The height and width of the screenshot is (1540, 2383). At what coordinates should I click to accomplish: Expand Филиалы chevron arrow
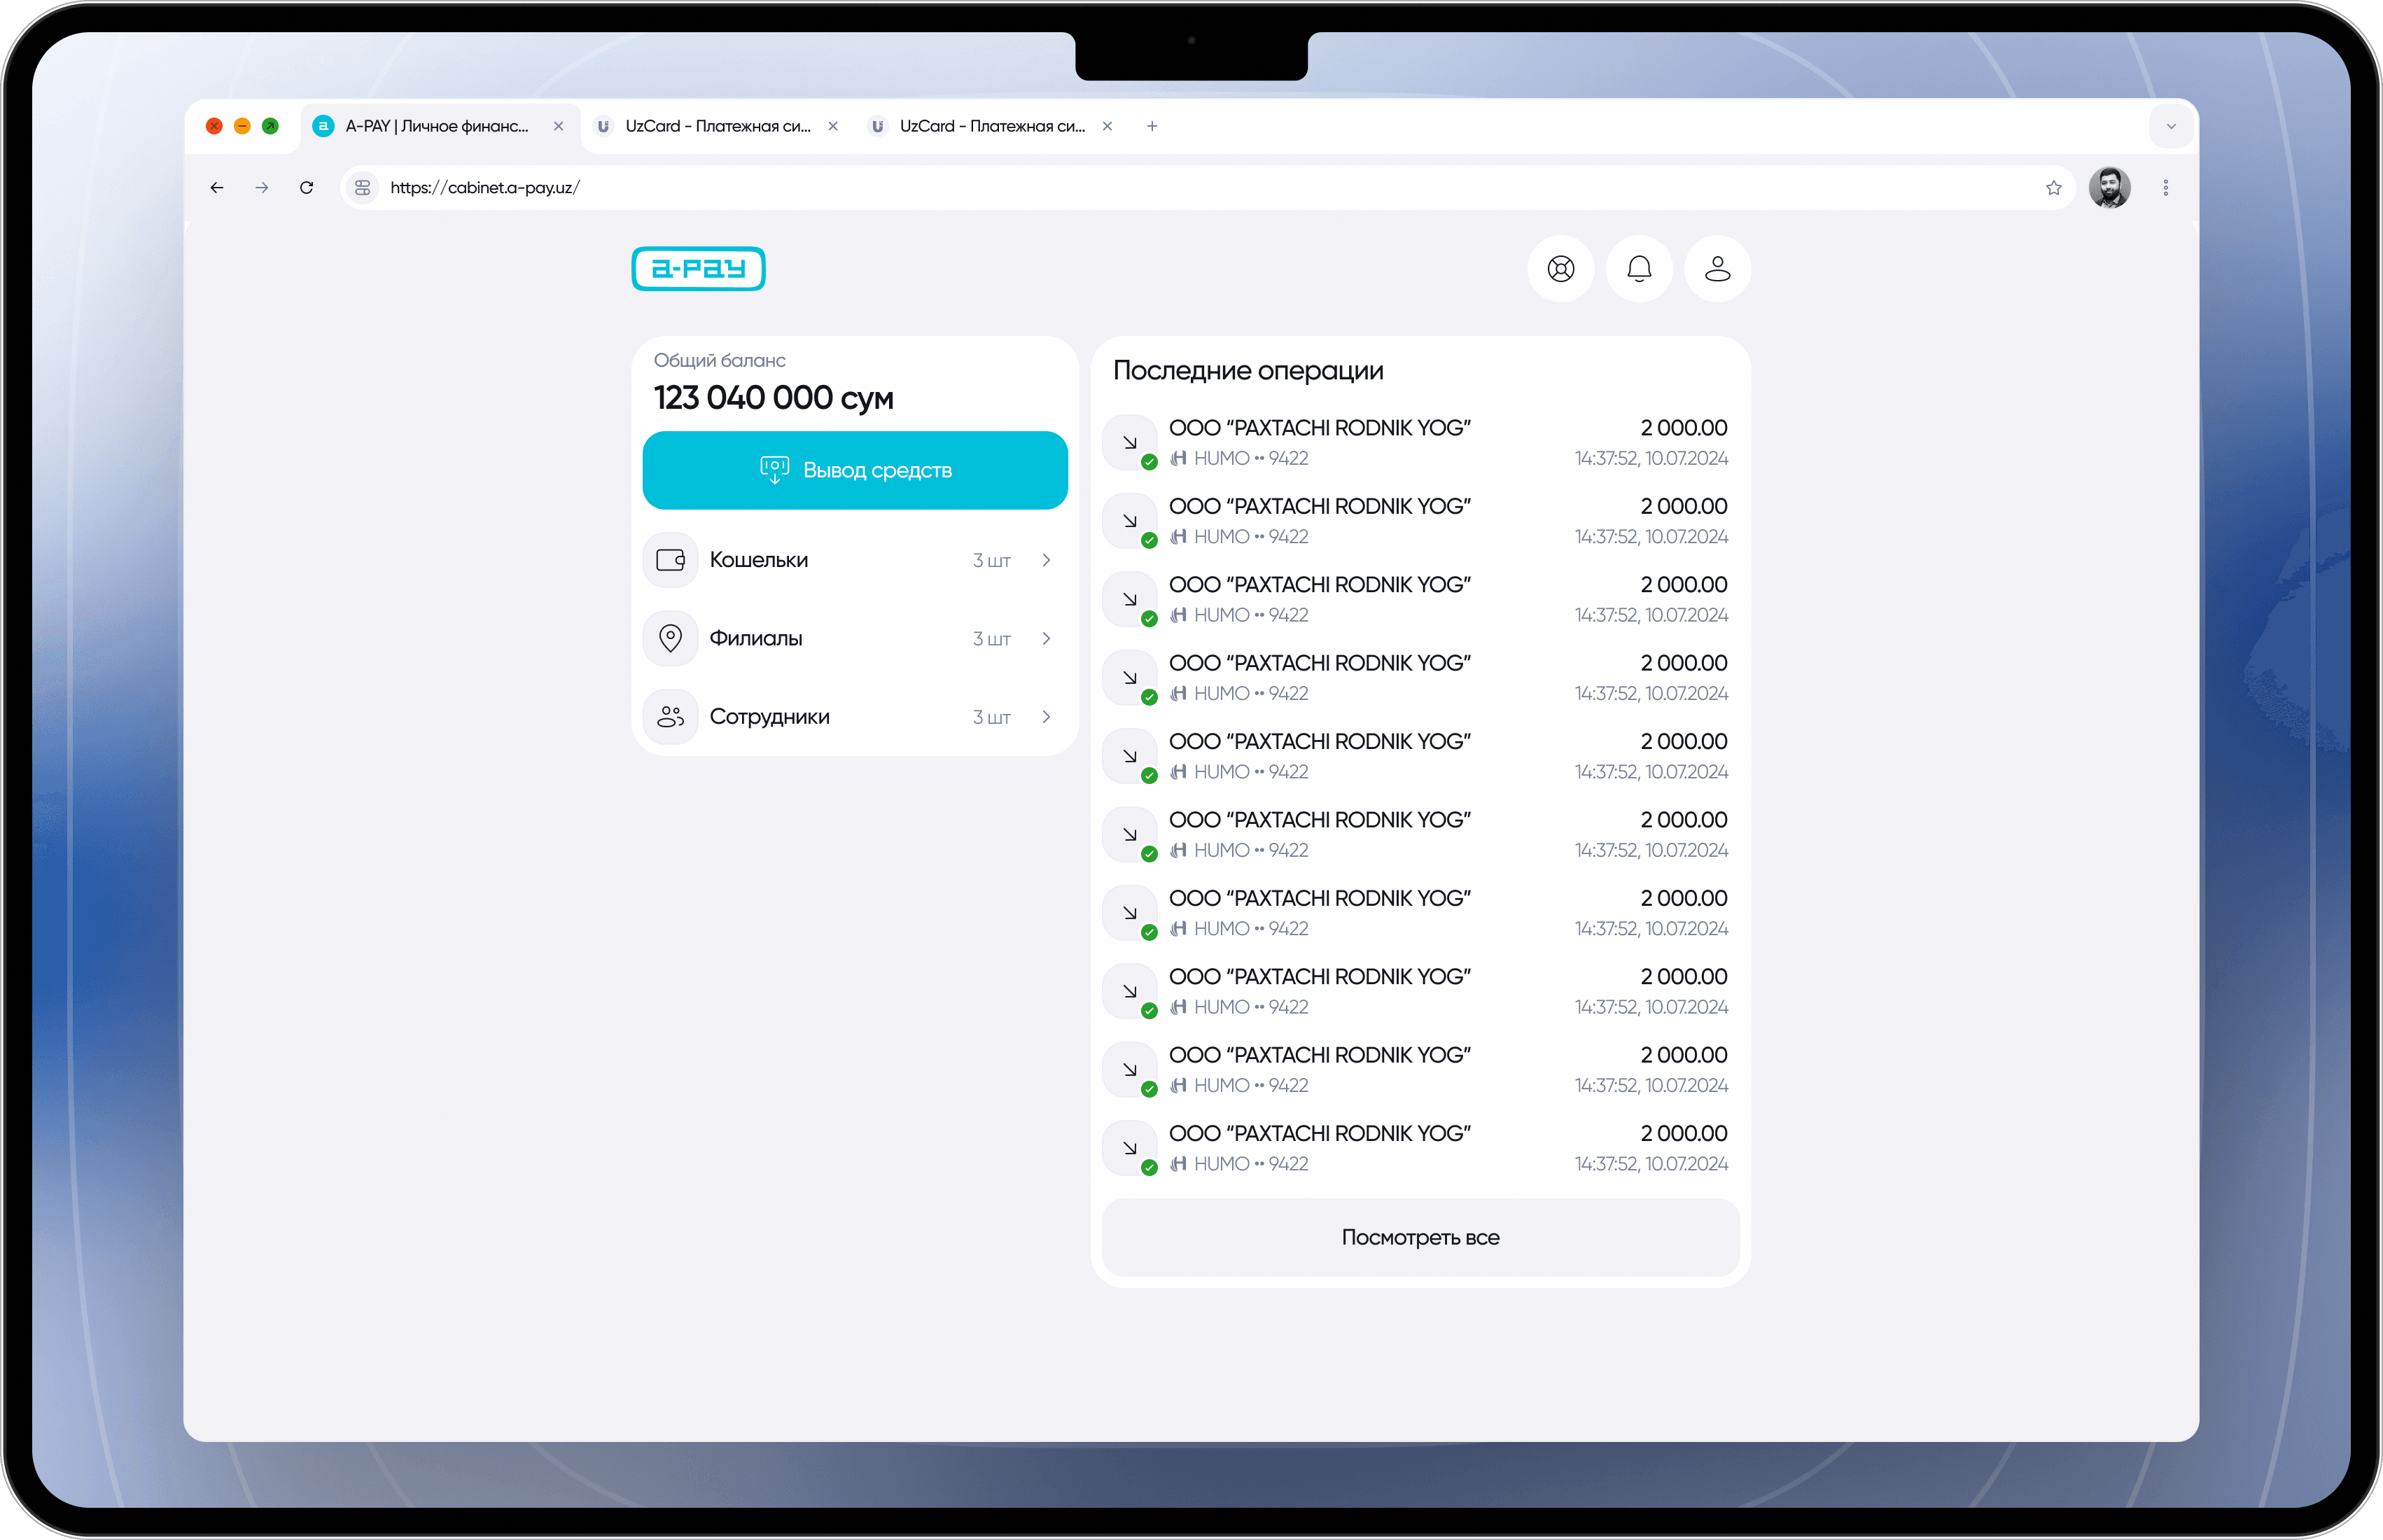(1046, 638)
